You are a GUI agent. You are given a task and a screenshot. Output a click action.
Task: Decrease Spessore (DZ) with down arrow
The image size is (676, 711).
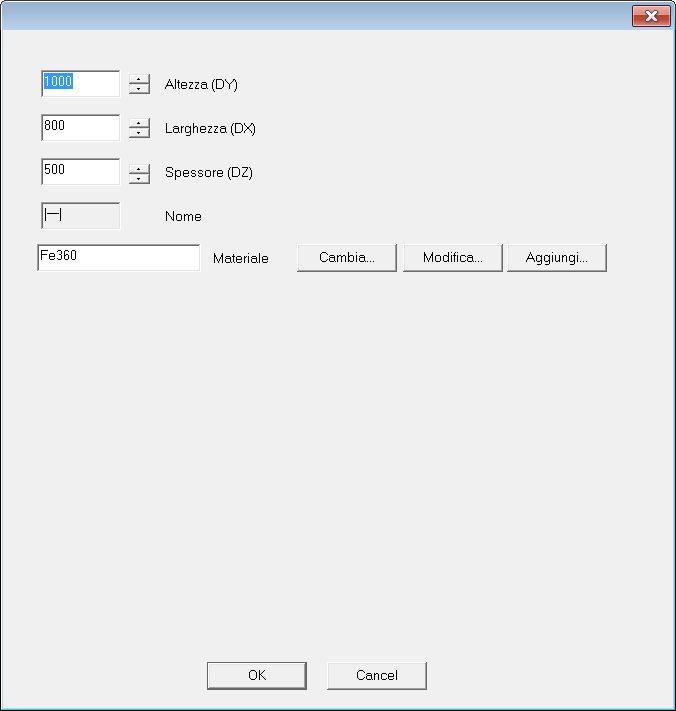click(x=139, y=177)
